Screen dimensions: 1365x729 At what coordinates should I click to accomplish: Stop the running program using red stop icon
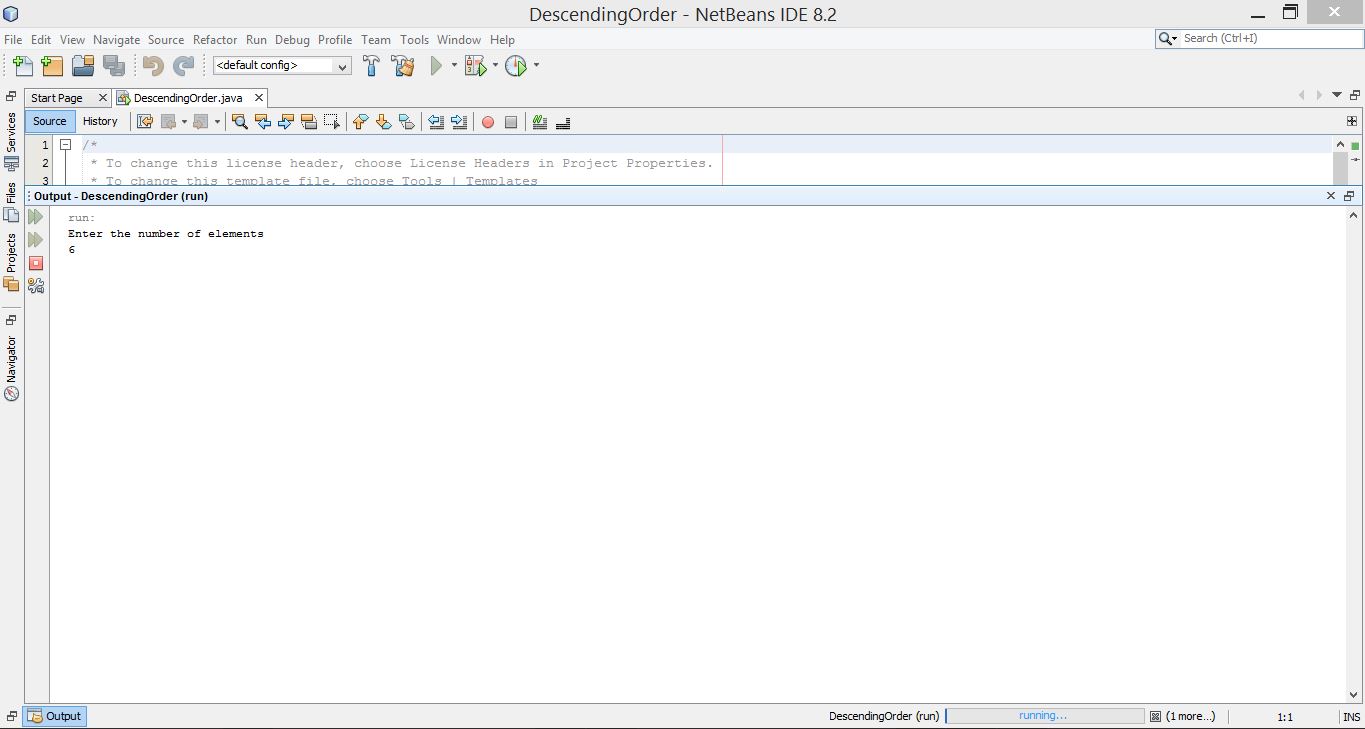click(36, 263)
